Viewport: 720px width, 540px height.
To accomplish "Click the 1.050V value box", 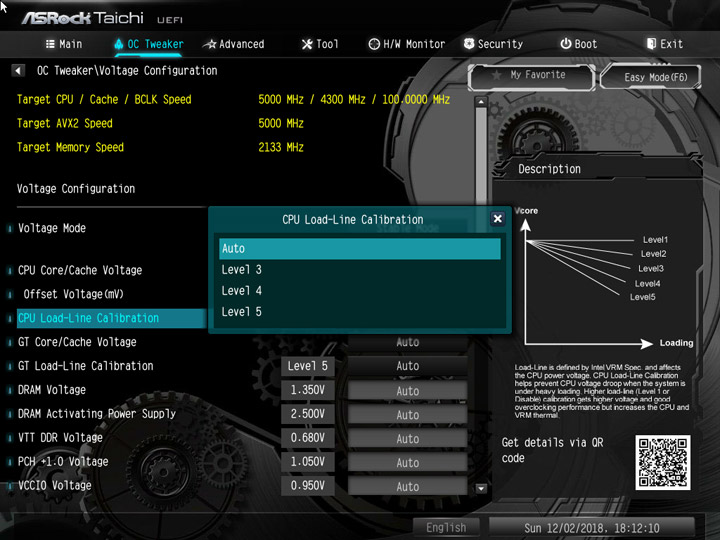I will click(x=308, y=461).
